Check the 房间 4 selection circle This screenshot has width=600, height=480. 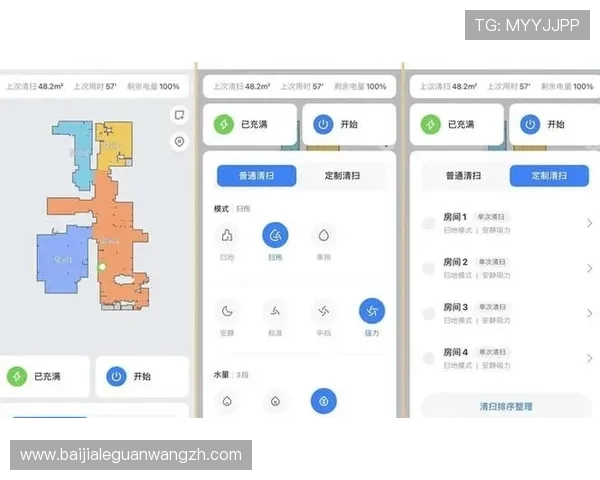coord(429,359)
